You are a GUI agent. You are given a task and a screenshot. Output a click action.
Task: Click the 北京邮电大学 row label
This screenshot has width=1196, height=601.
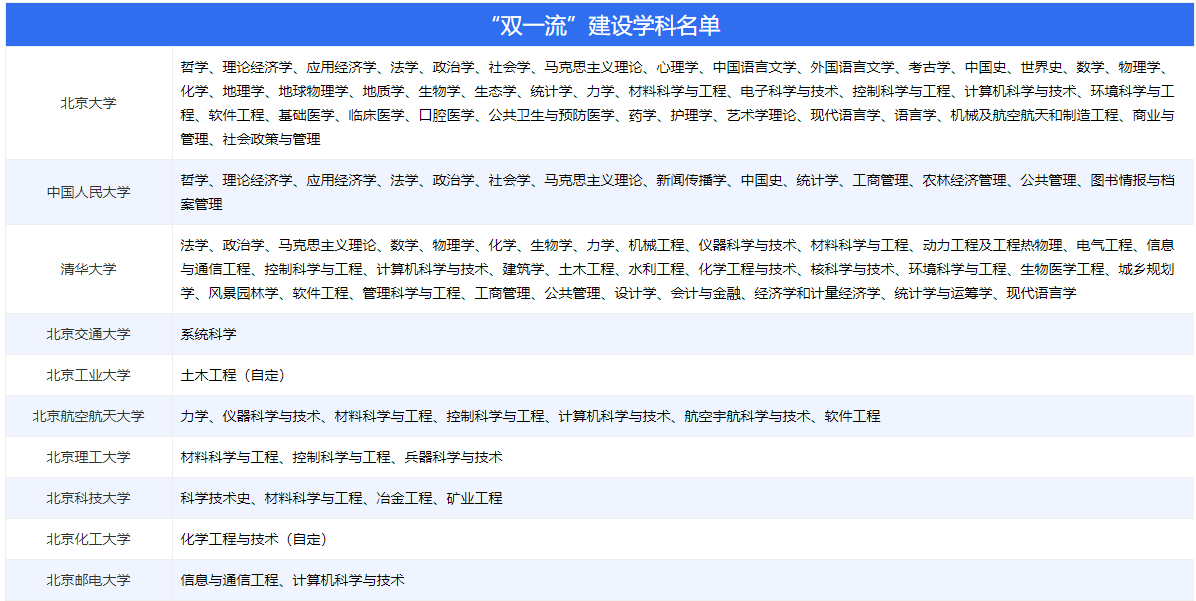[x=88, y=580]
